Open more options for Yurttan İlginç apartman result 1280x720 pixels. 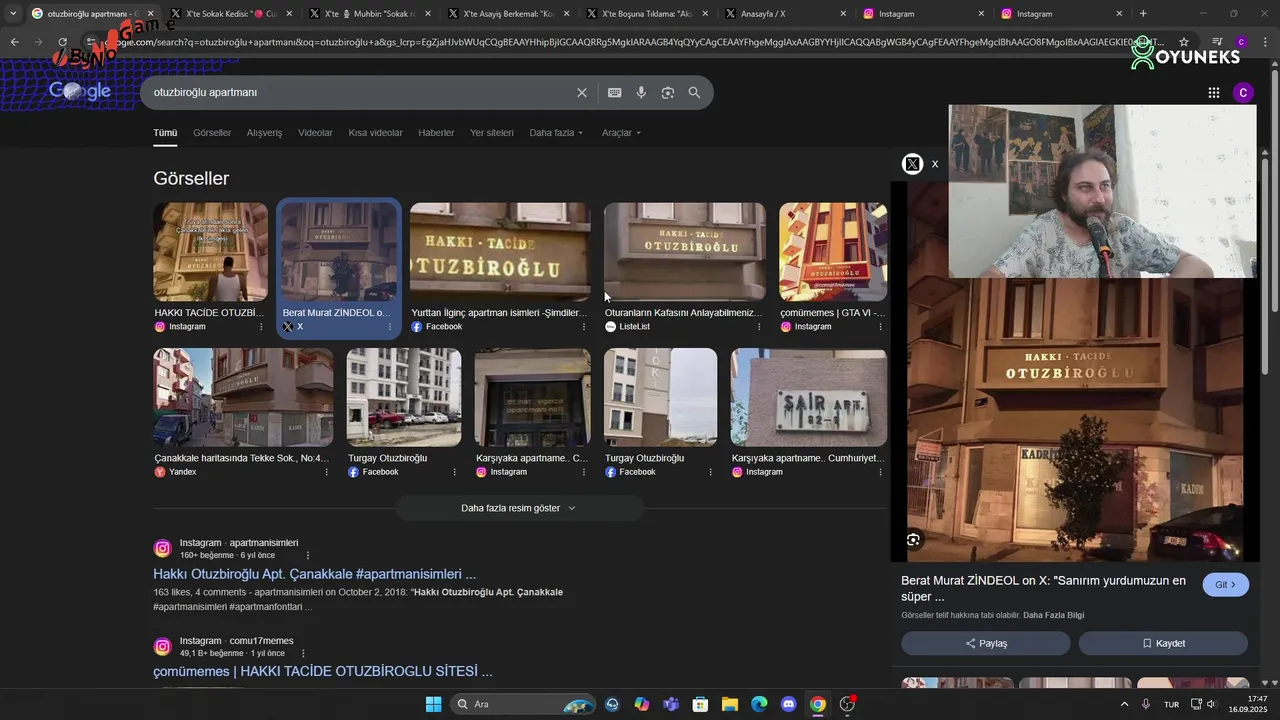tap(584, 327)
